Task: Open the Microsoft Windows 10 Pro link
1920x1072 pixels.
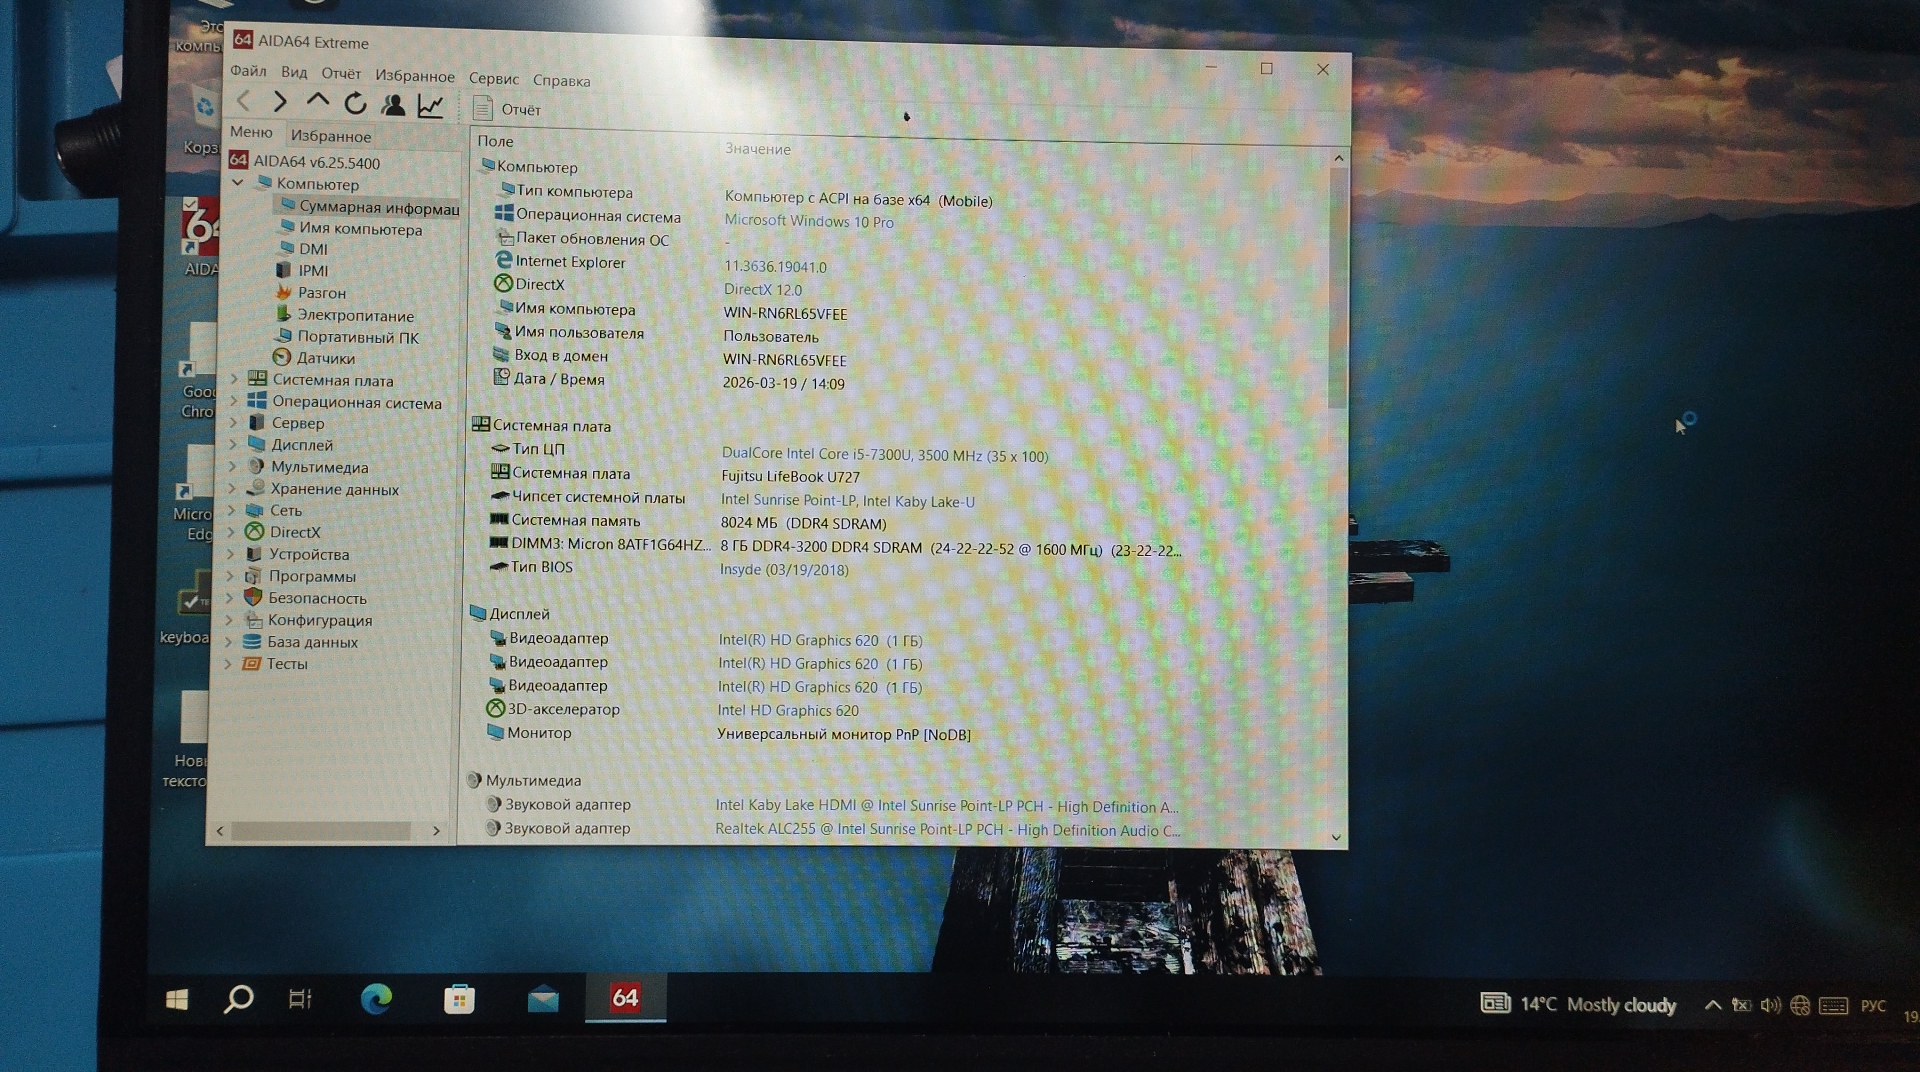Action: click(x=808, y=221)
